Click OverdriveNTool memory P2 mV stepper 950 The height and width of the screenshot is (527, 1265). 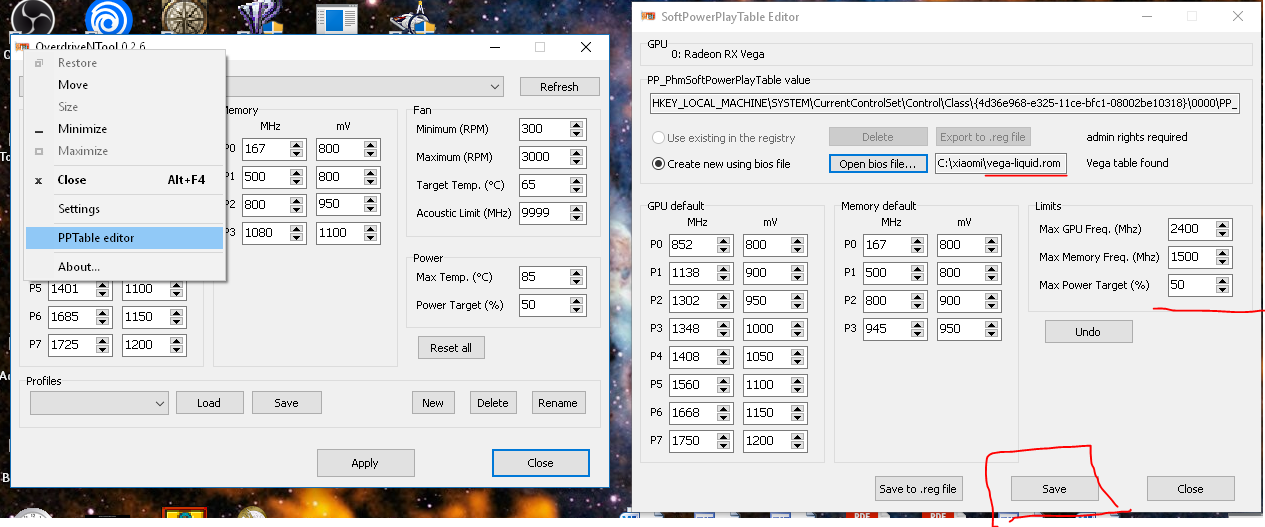[x=371, y=205]
